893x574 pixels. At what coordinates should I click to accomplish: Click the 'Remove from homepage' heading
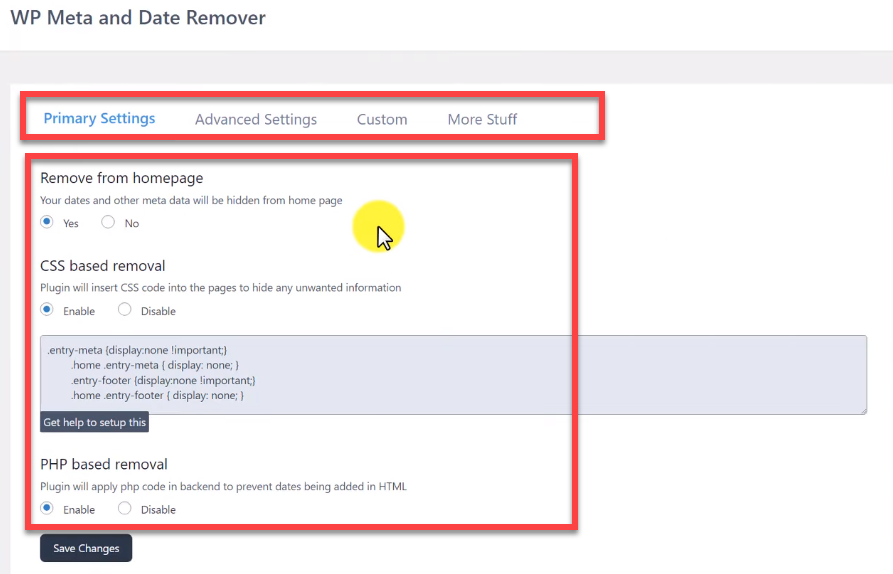pyautogui.click(x=121, y=178)
